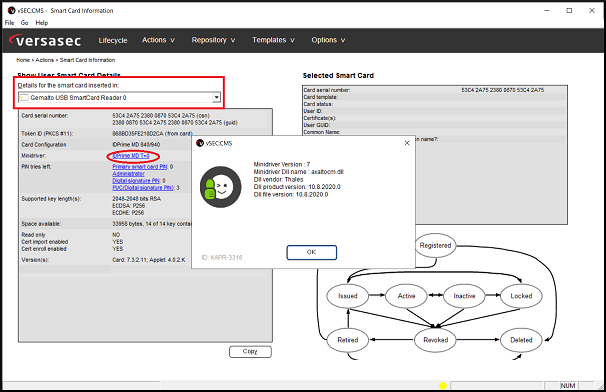The image size is (606, 392).
Task: Maximize the vSEC:CMS window
Action: tap(569, 10)
